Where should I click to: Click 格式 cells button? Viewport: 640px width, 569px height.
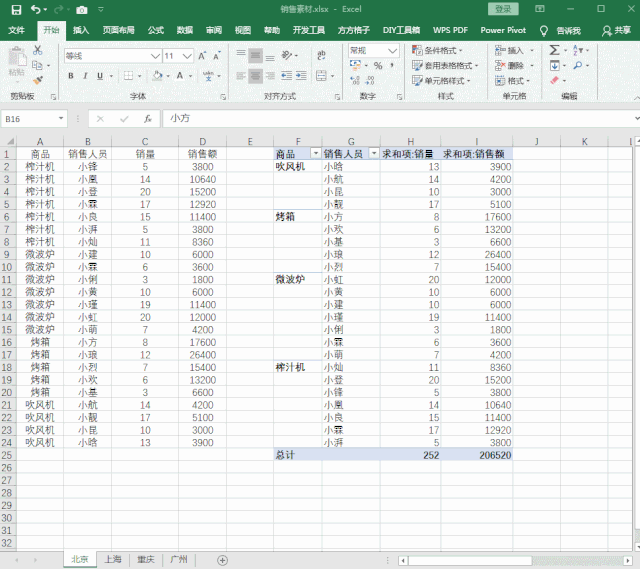pyautogui.click(x=512, y=80)
